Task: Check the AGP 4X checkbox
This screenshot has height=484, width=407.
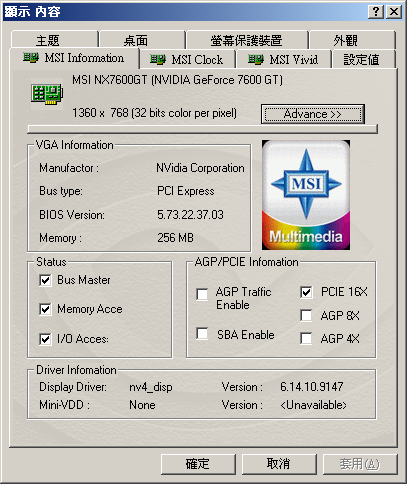Action: click(306, 339)
